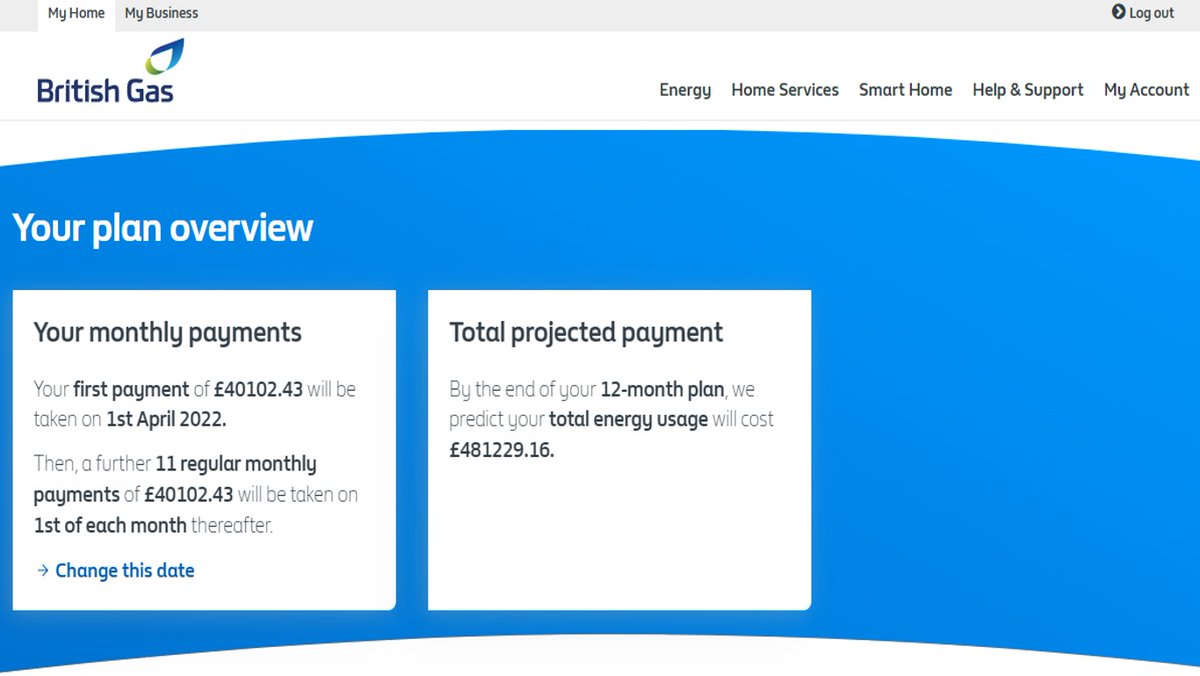The width and height of the screenshot is (1200, 676).
Task: Open the My Account menu
Action: (x=1146, y=90)
